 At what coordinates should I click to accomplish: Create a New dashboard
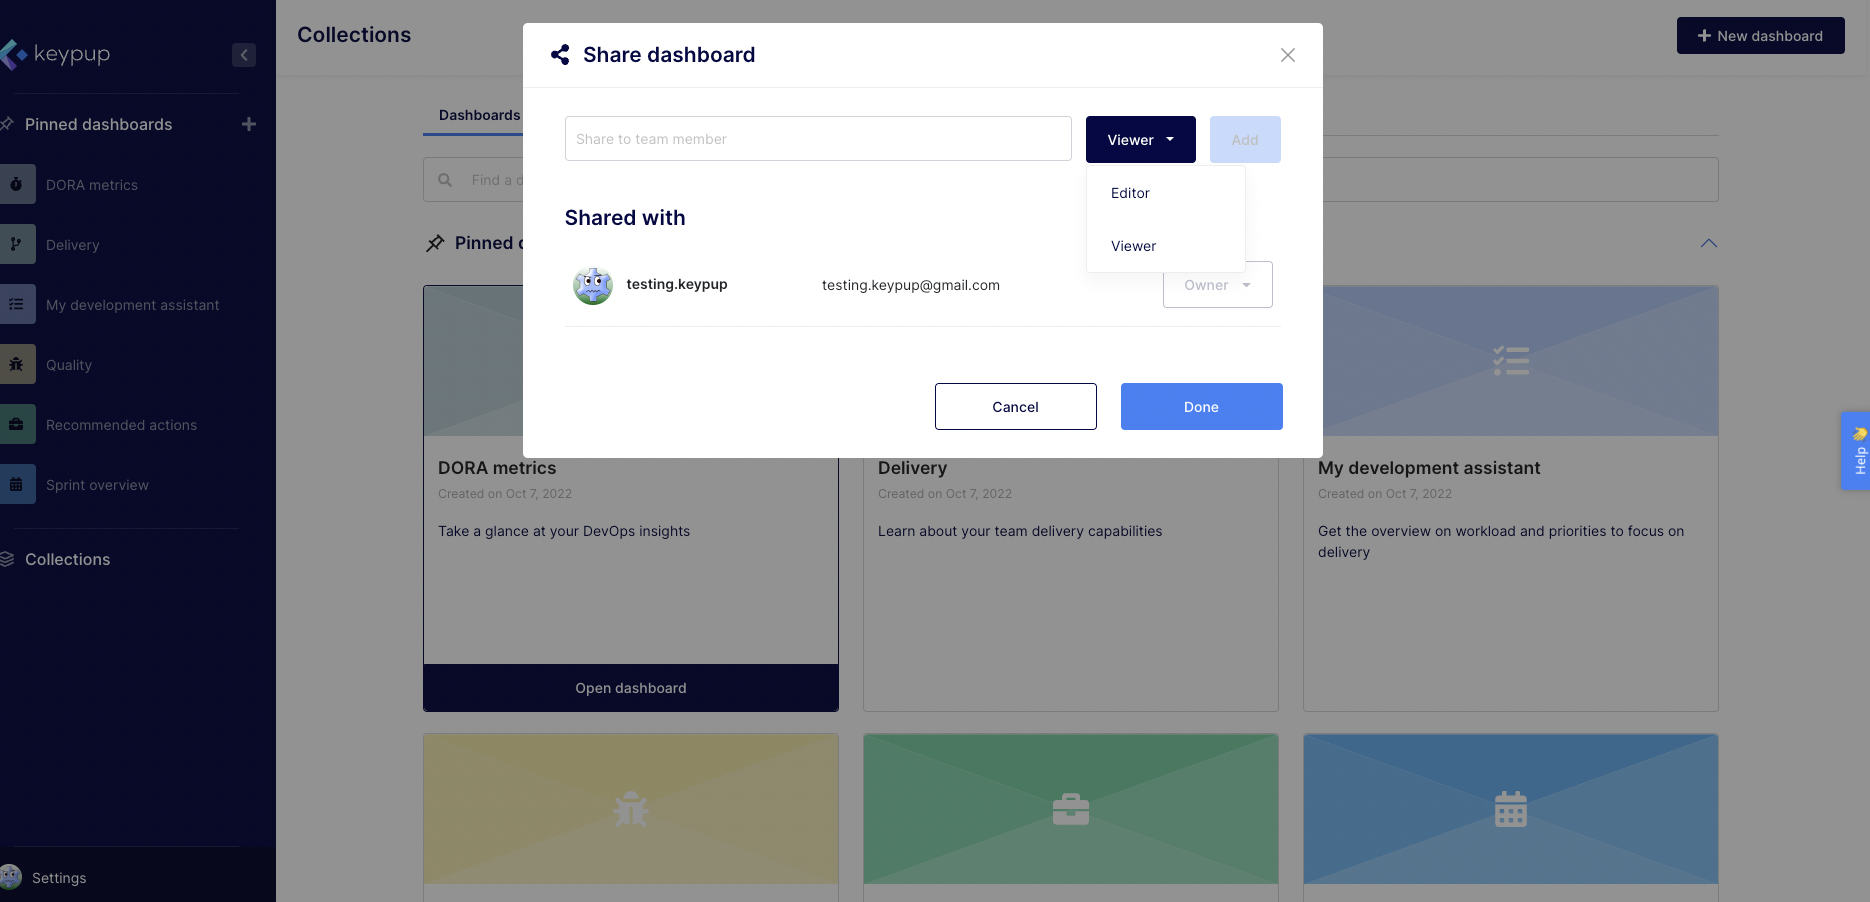point(1760,35)
